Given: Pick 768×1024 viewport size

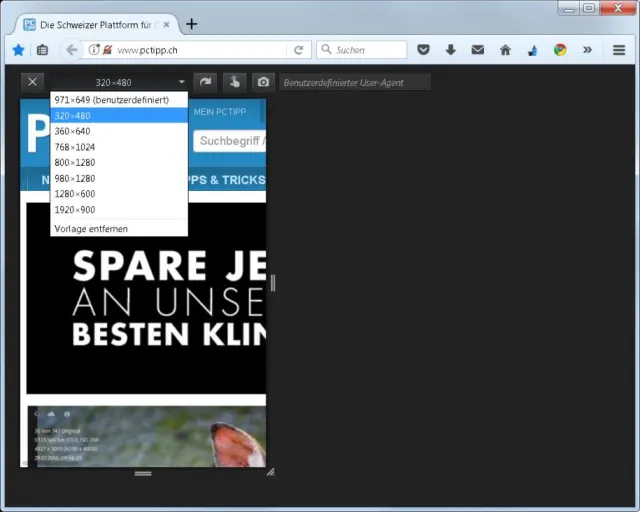Looking at the screenshot, I should tap(75, 147).
